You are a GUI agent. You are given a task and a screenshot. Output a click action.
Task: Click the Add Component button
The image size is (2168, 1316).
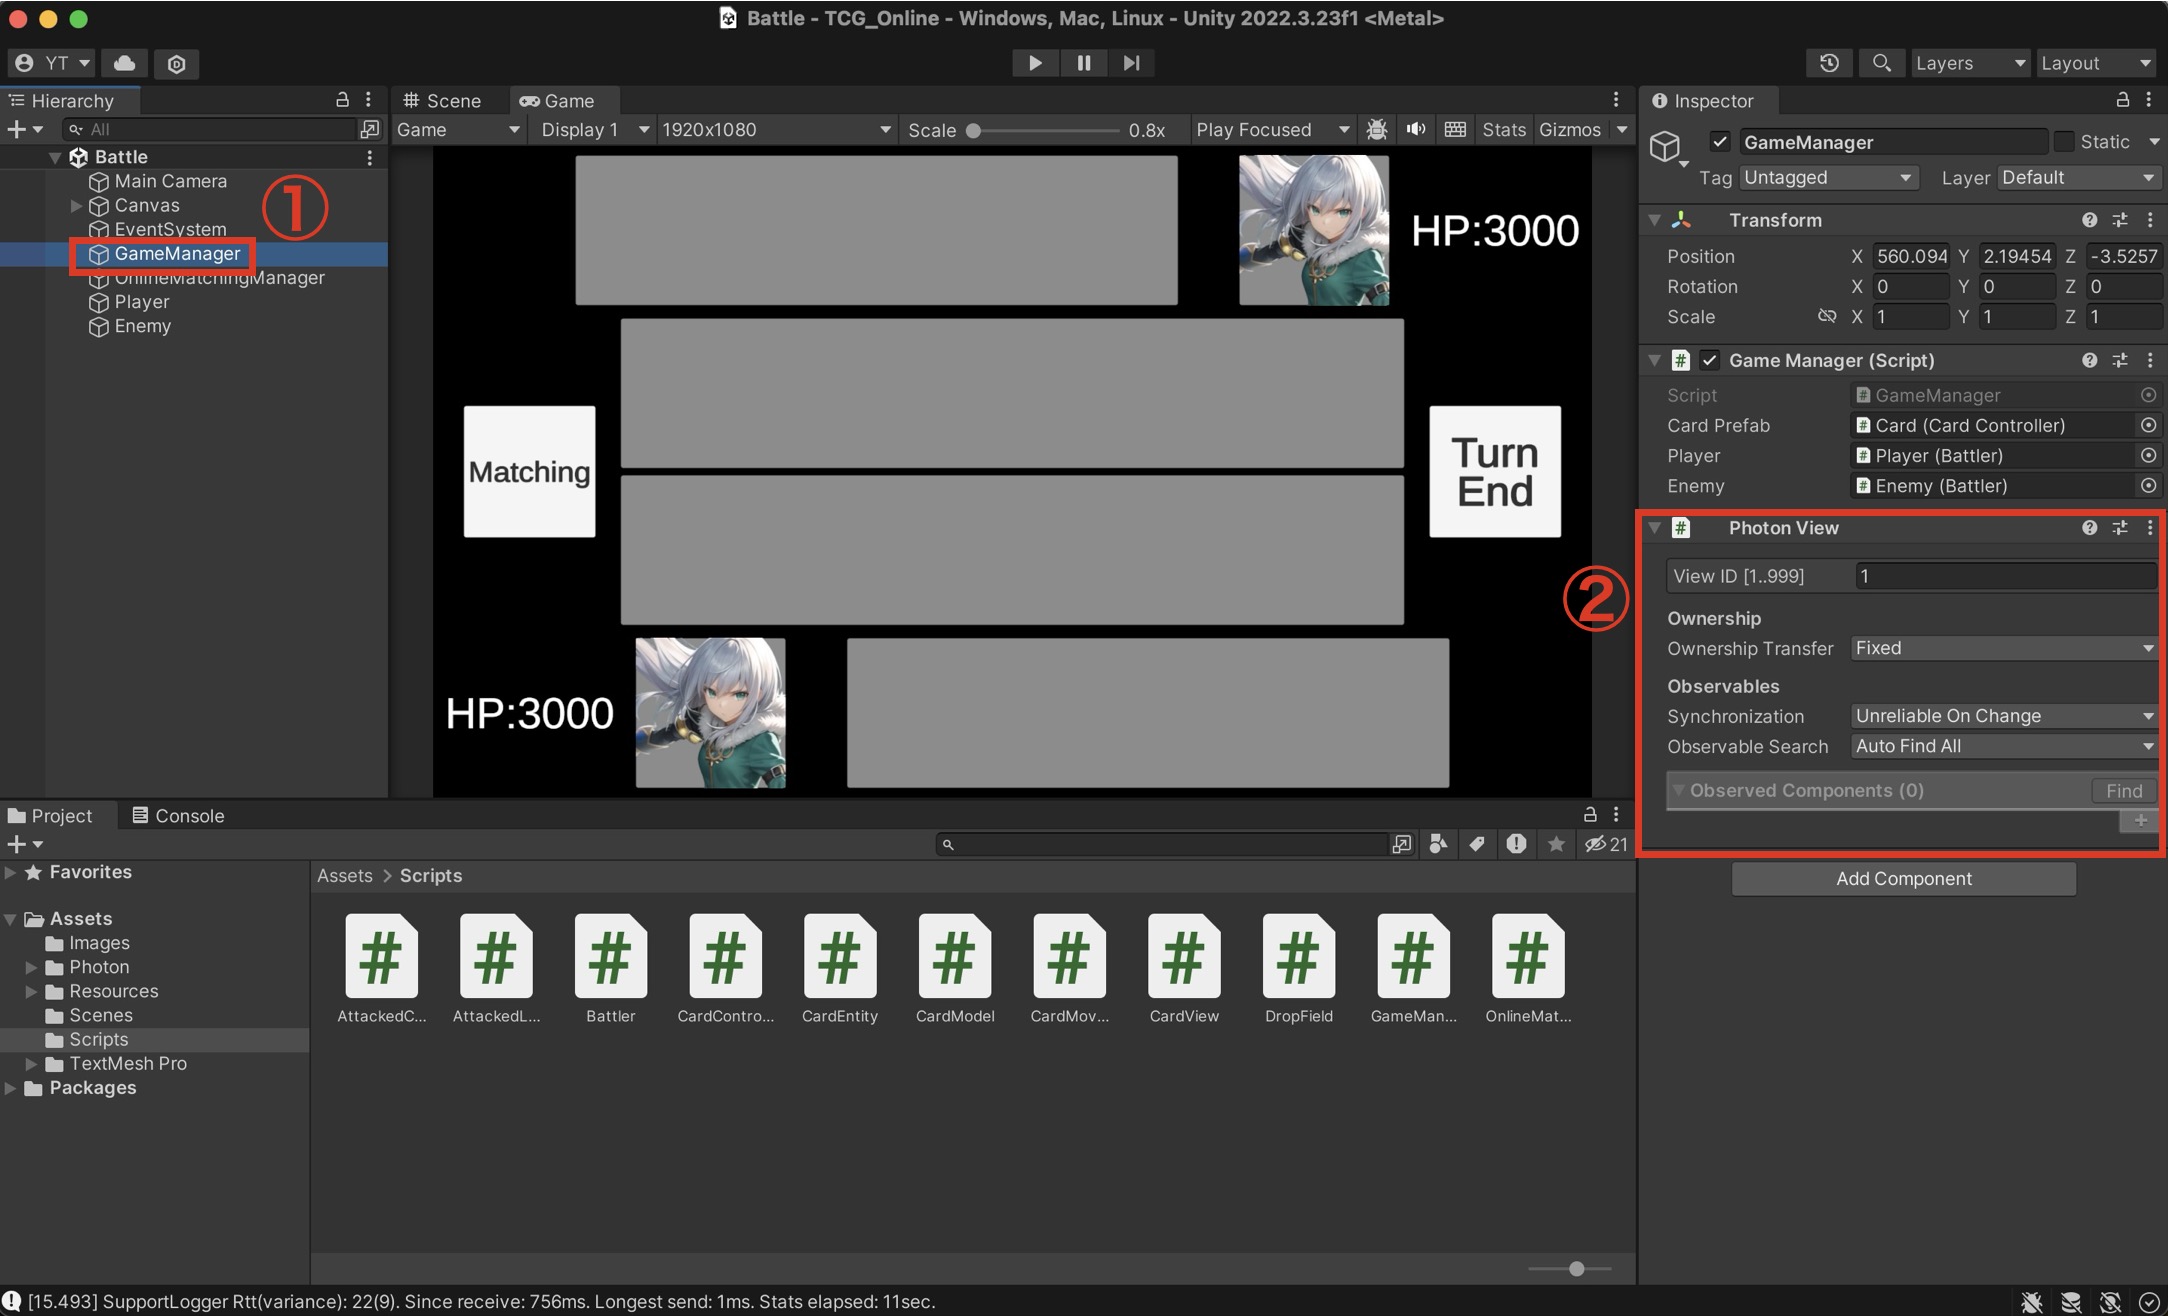click(x=1903, y=879)
